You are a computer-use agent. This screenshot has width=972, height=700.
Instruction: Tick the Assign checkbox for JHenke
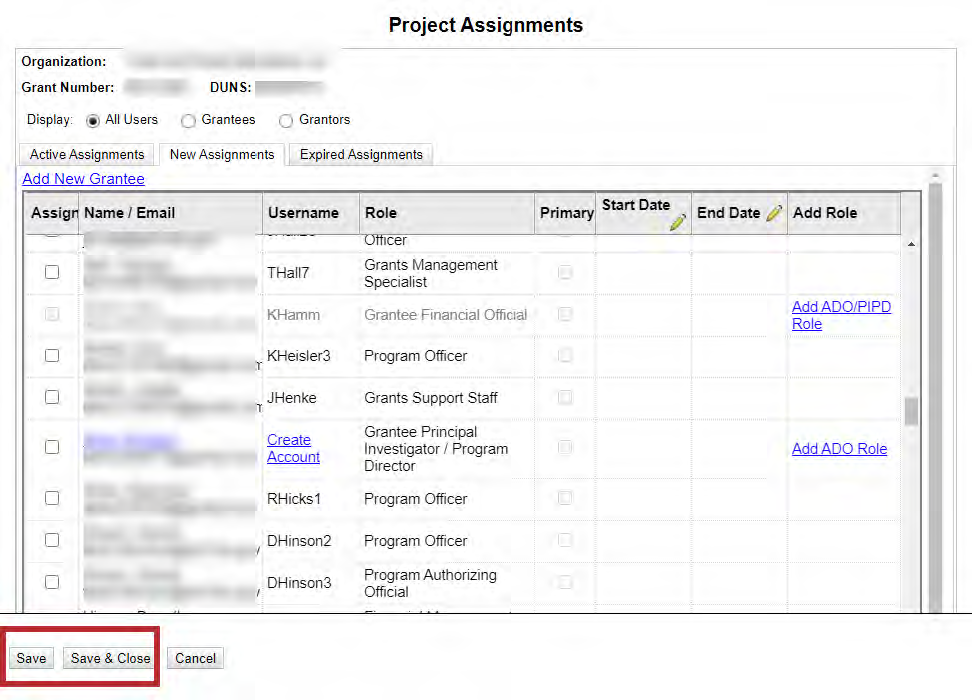[52, 398]
